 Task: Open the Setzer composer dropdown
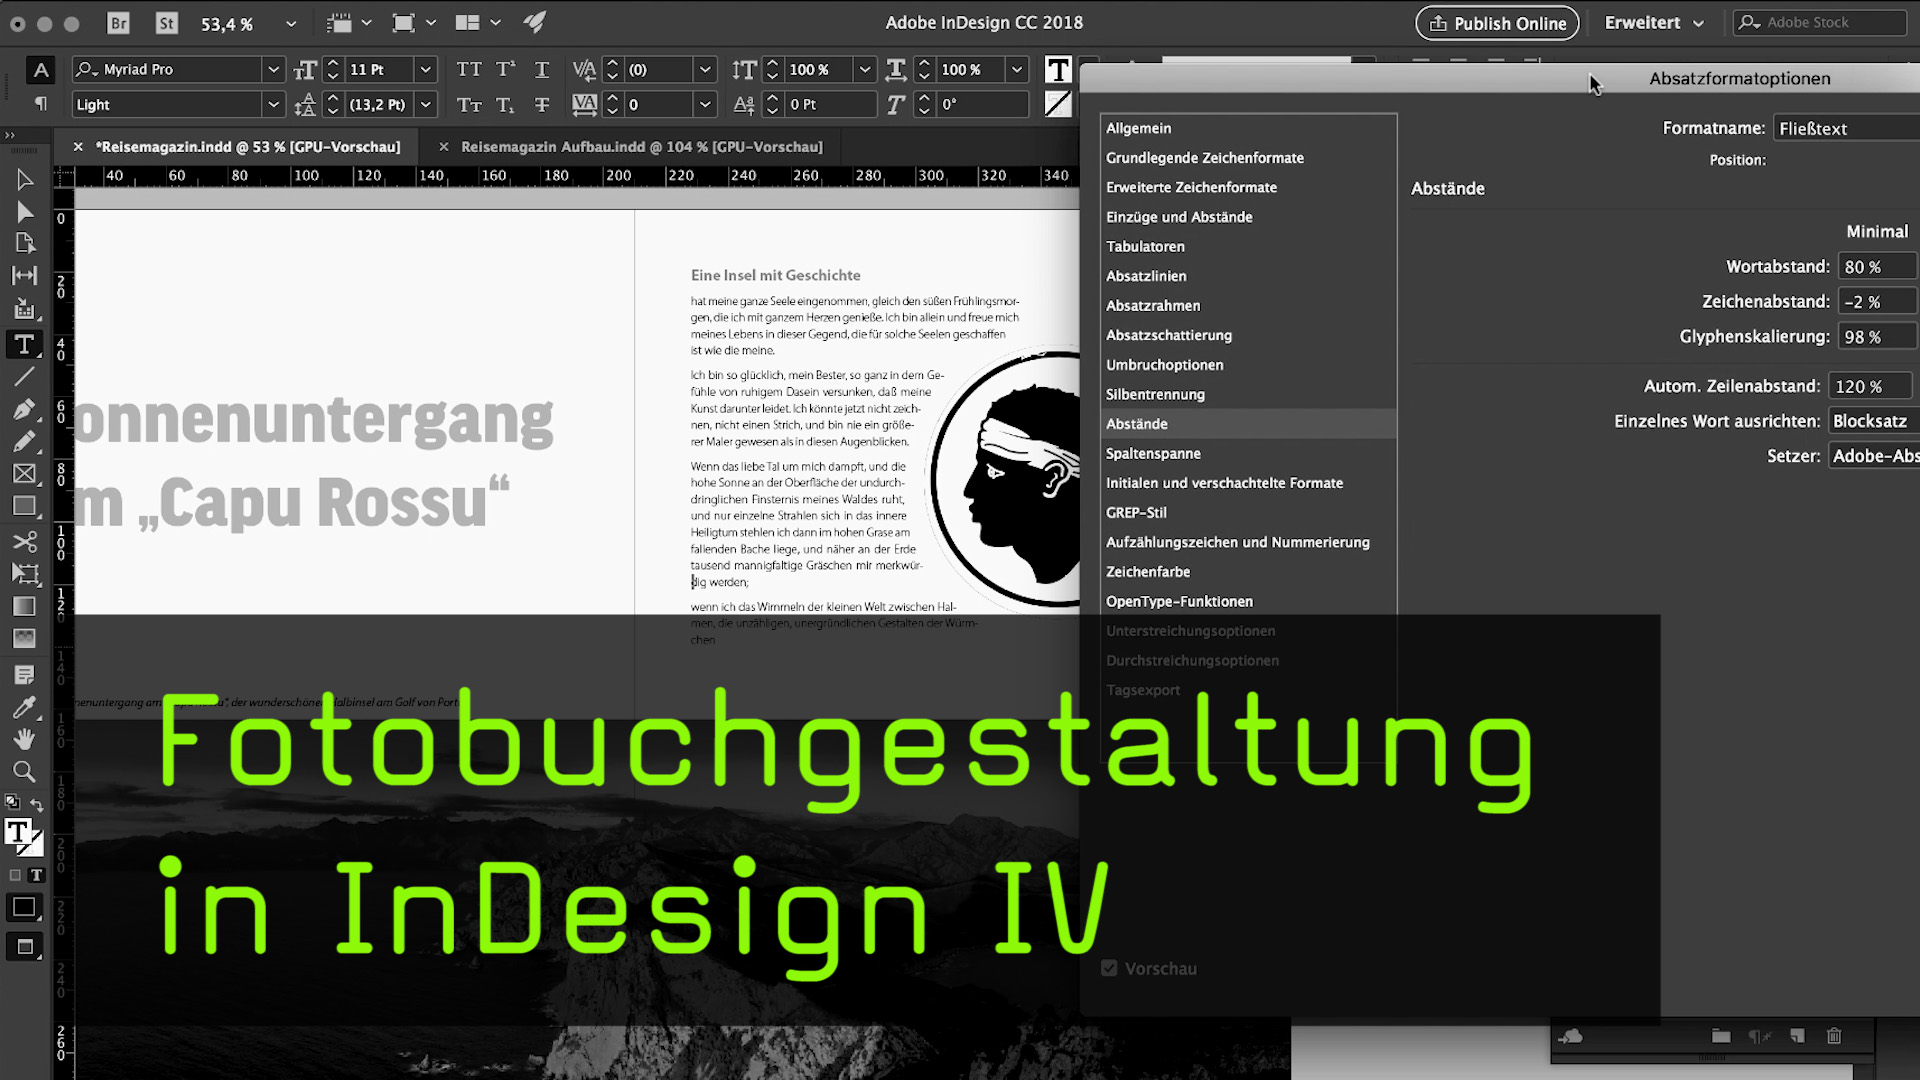(x=1873, y=456)
